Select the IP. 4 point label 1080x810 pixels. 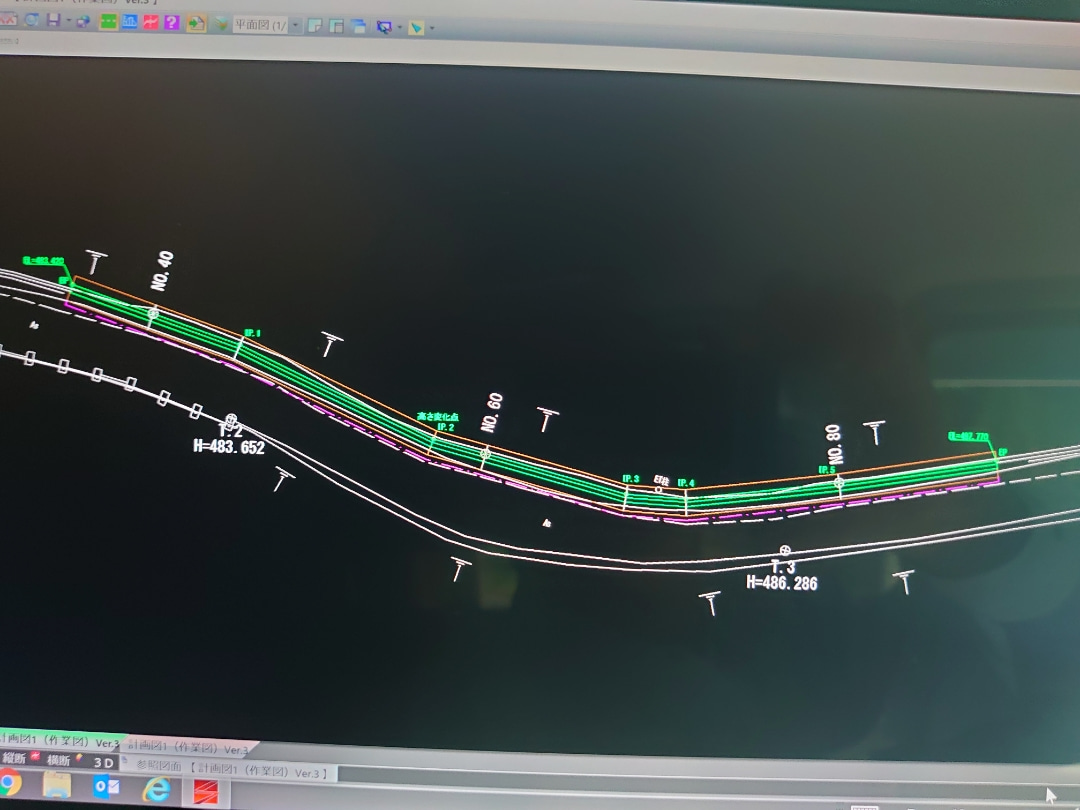pyautogui.click(x=686, y=483)
